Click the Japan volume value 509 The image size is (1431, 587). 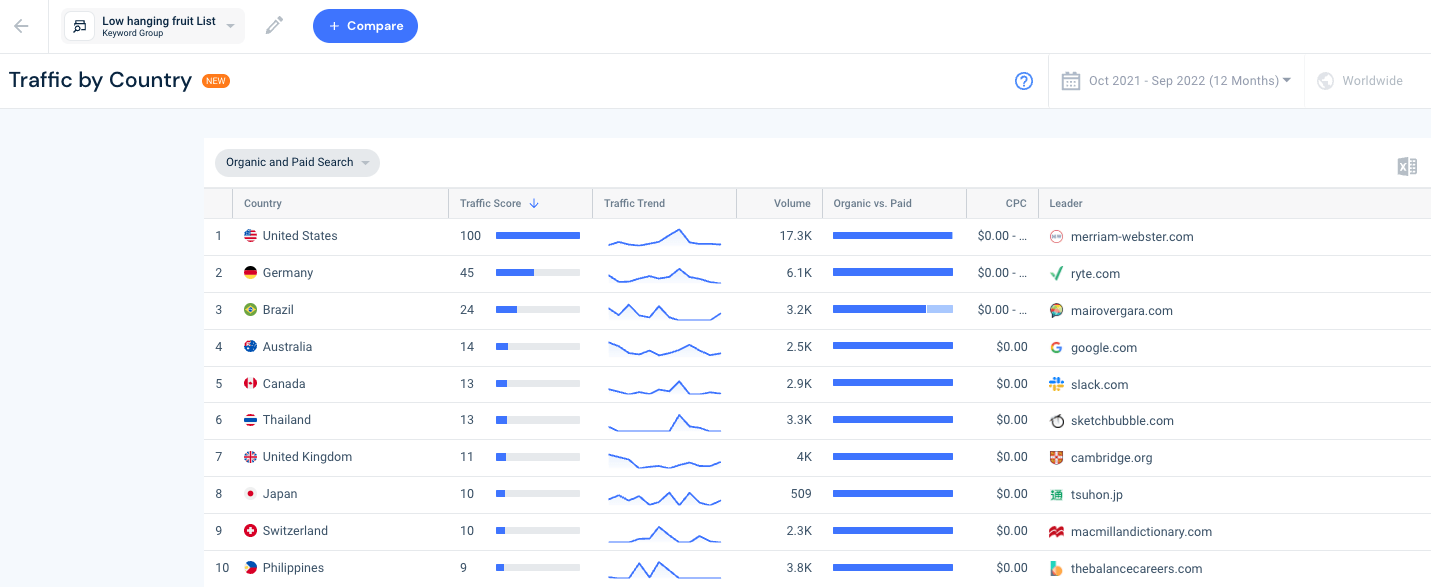tap(799, 494)
